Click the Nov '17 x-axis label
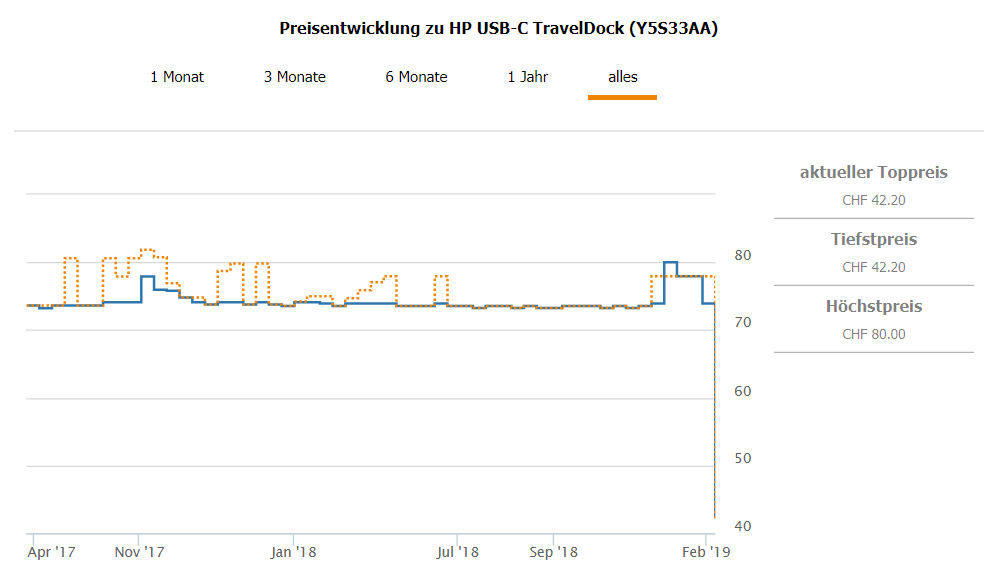The height and width of the screenshot is (586, 985). point(139,552)
